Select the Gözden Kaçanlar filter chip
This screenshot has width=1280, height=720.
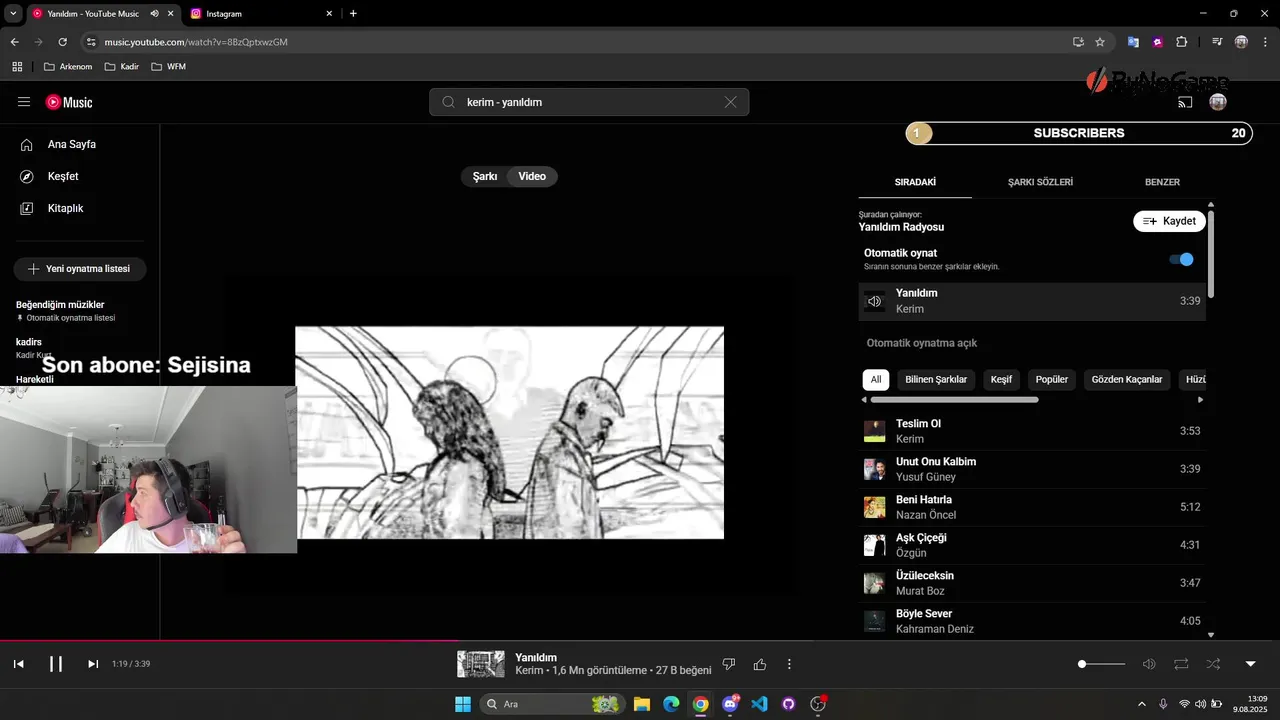click(x=1127, y=379)
